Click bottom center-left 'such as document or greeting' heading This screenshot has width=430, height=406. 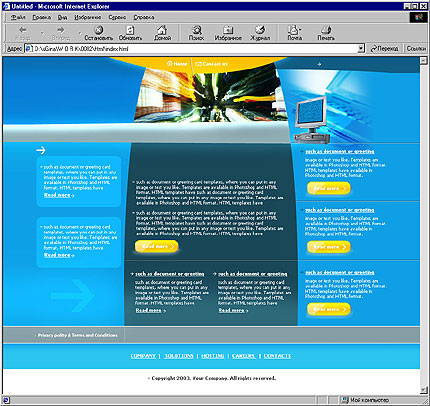pyautogui.click(x=170, y=274)
